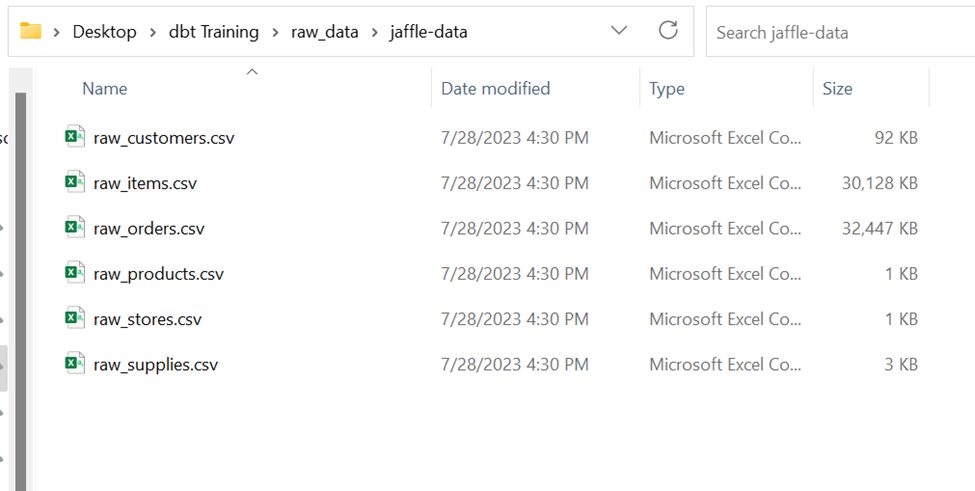Click the raw_products.csv Excel file icon
Image resolution: width=975 pixels, height=491 pixels.
(75, 273)
